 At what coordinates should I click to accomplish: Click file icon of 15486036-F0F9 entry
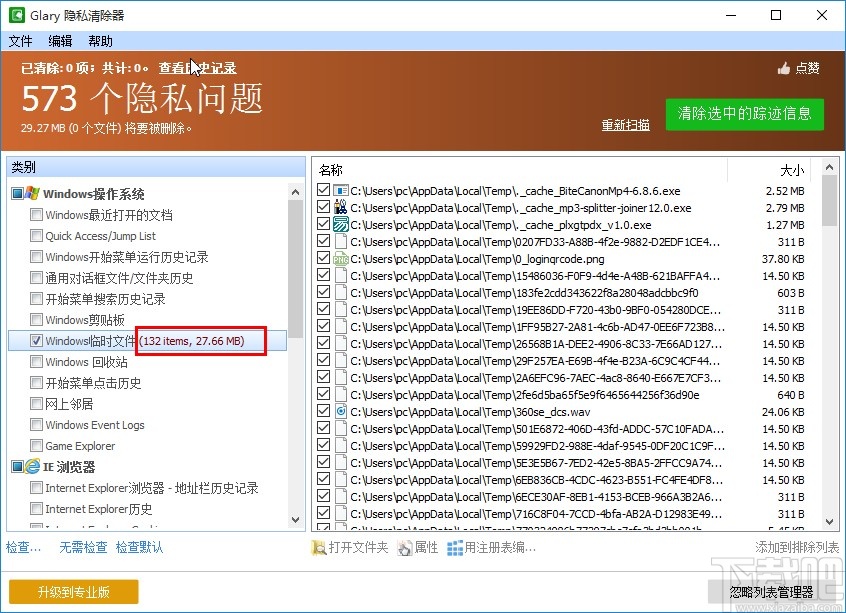pos(340,275)
